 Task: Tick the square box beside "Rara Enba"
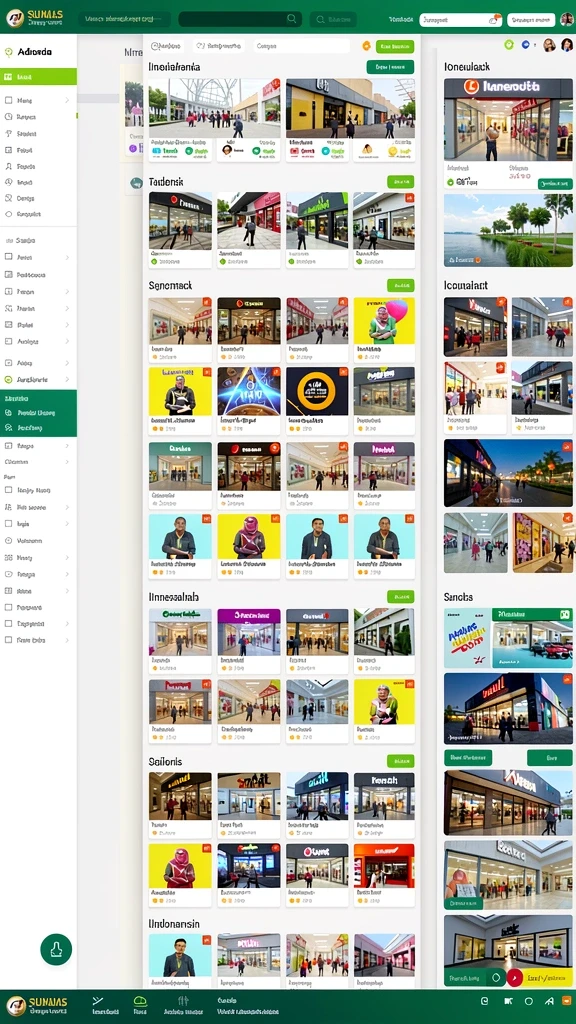click(x=8, y=641)
